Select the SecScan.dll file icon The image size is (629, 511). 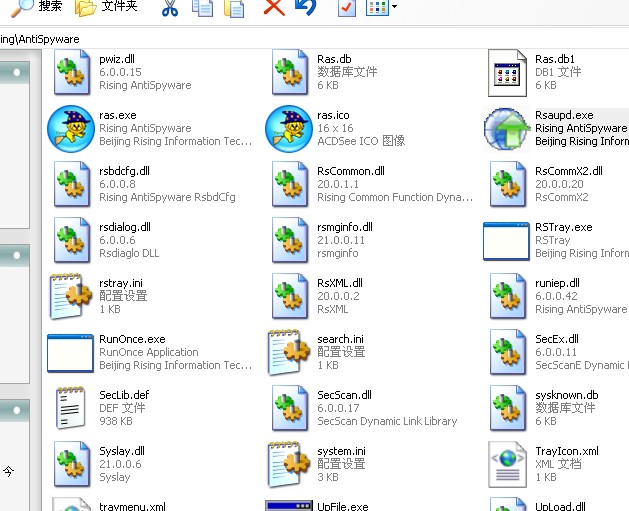point(290,408)
